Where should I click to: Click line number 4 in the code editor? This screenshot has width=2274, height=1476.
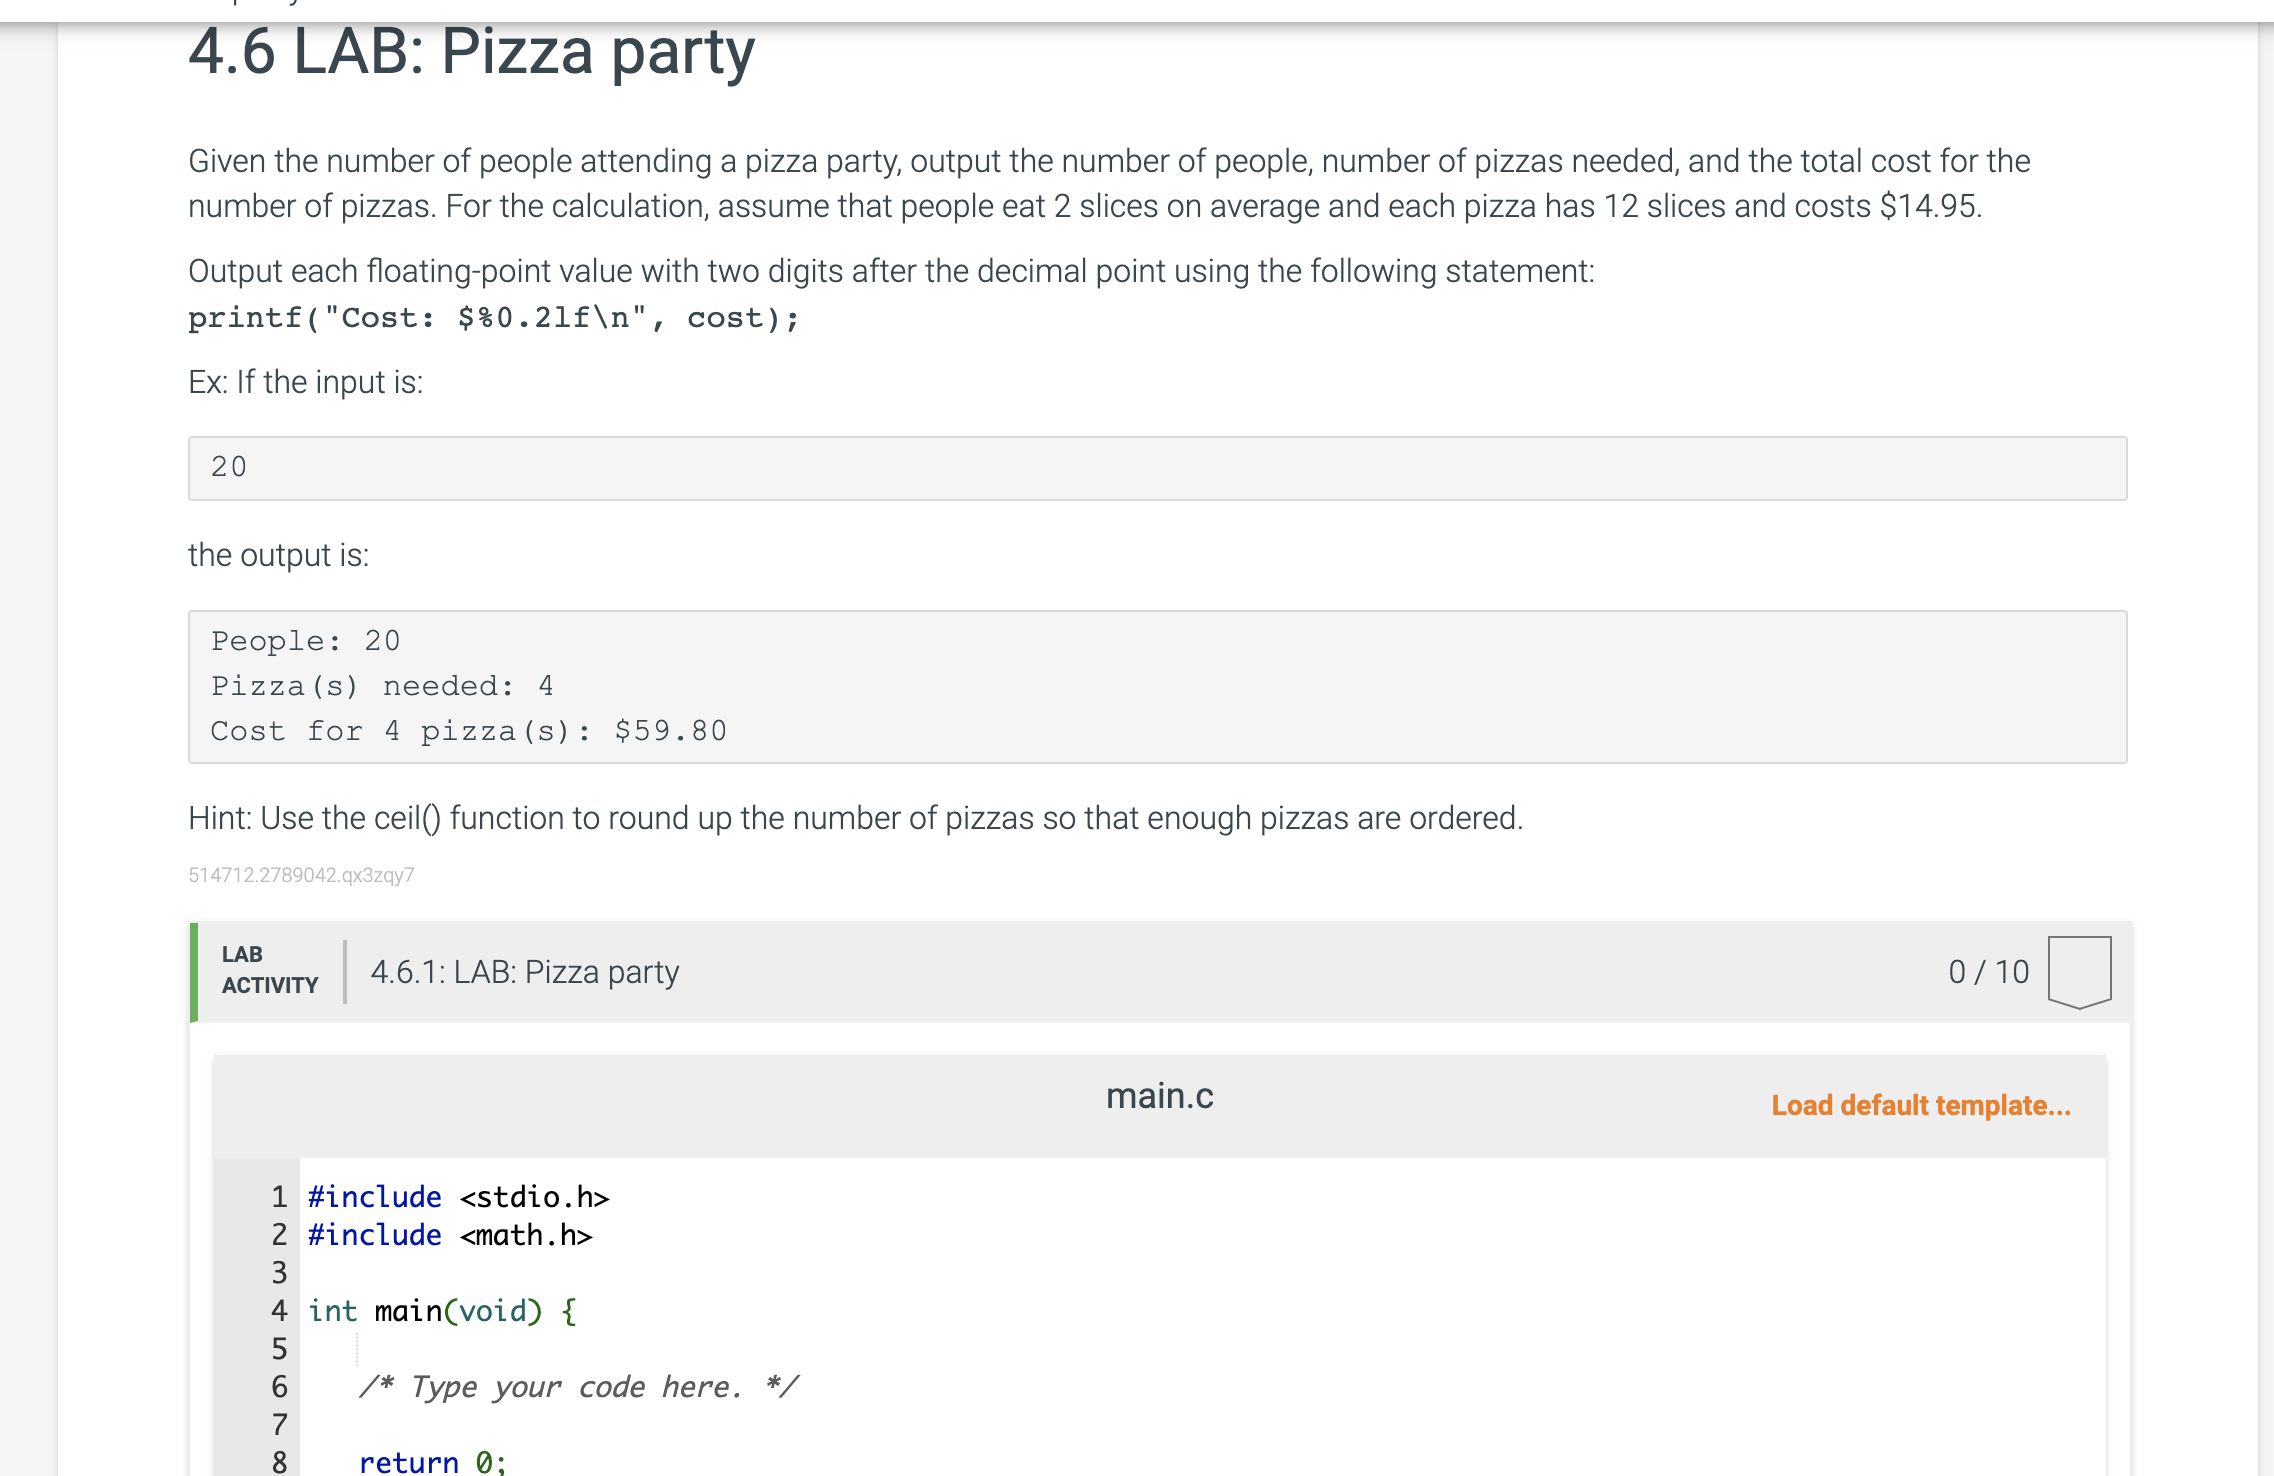pos(279,1311)
